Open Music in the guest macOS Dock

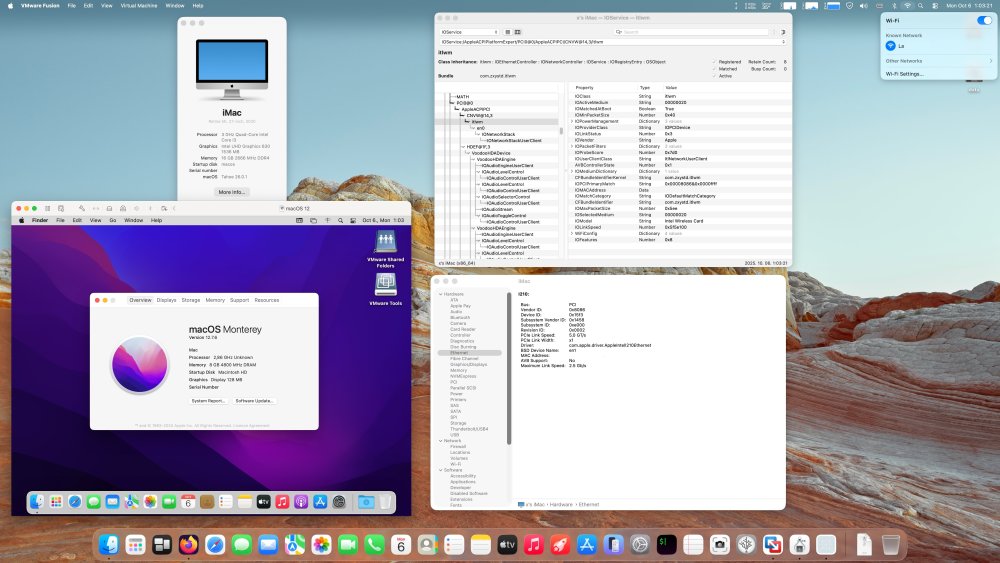[x=283, y=502]
